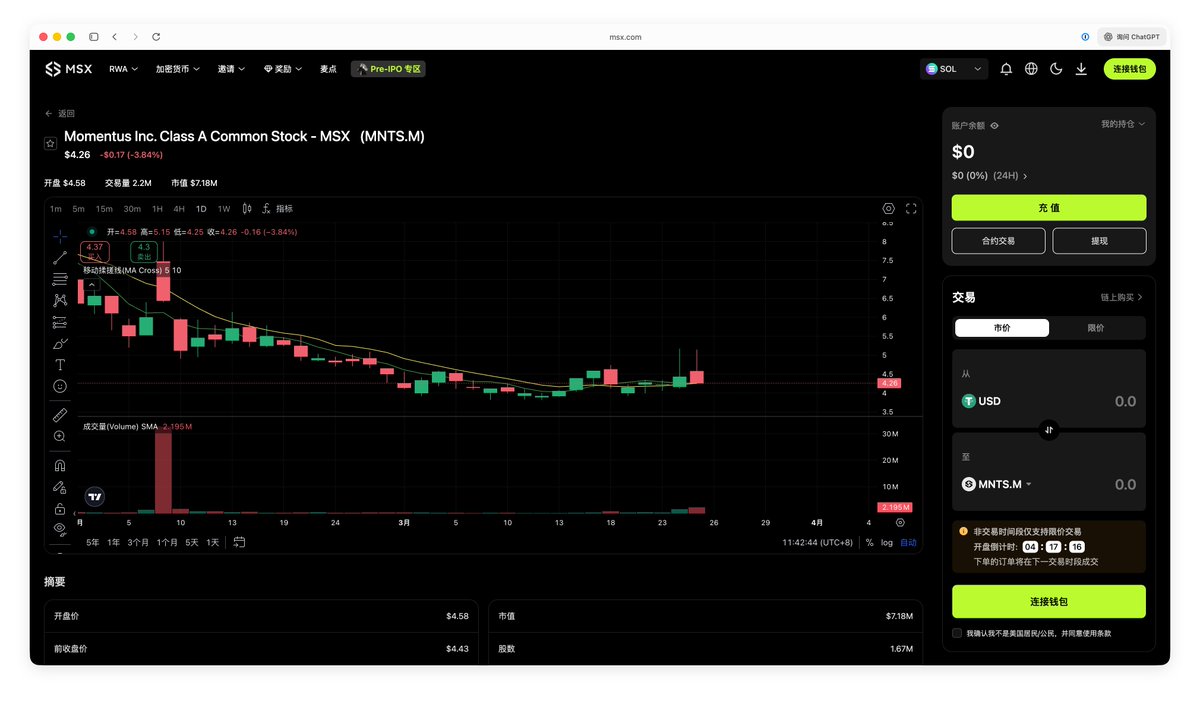Viewport: 1200px width, 701px height.
Task: Open the forecasting and measurement tools
Action: tap(60, 322)
